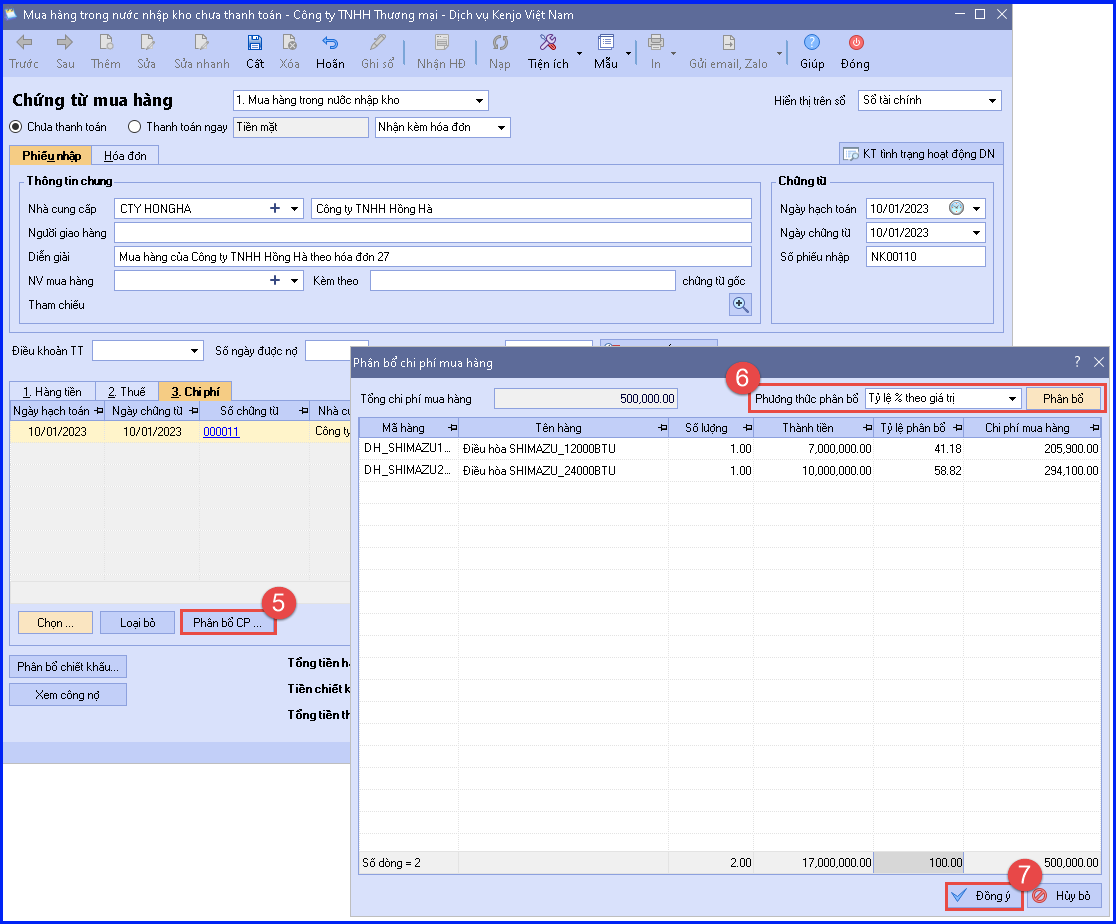1116x924 pixels.
Task: Open the 3. Chi phí tab
Action: tap(196, 392)
